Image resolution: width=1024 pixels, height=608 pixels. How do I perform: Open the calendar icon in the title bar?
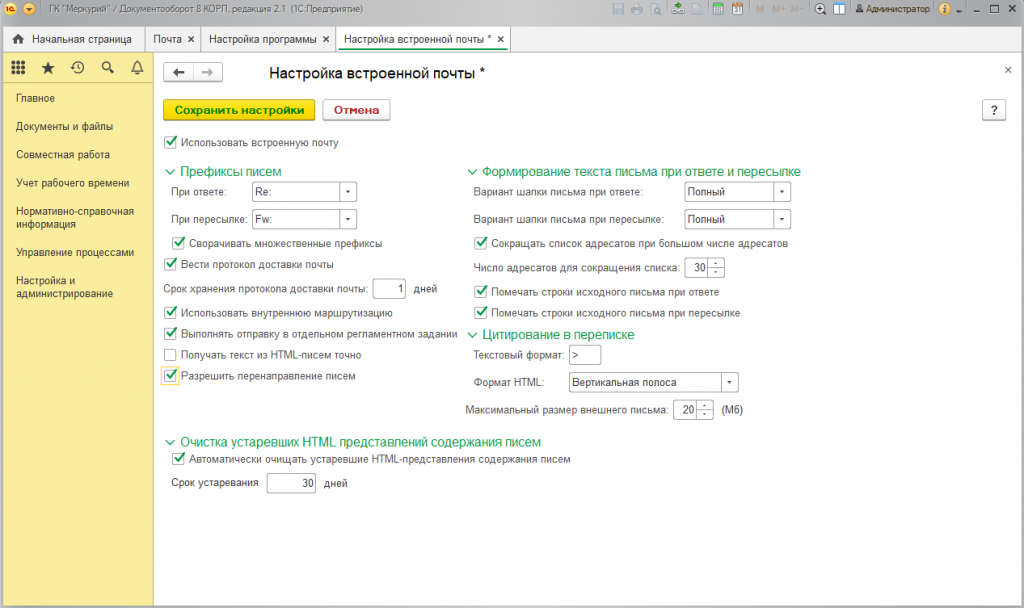737,9
